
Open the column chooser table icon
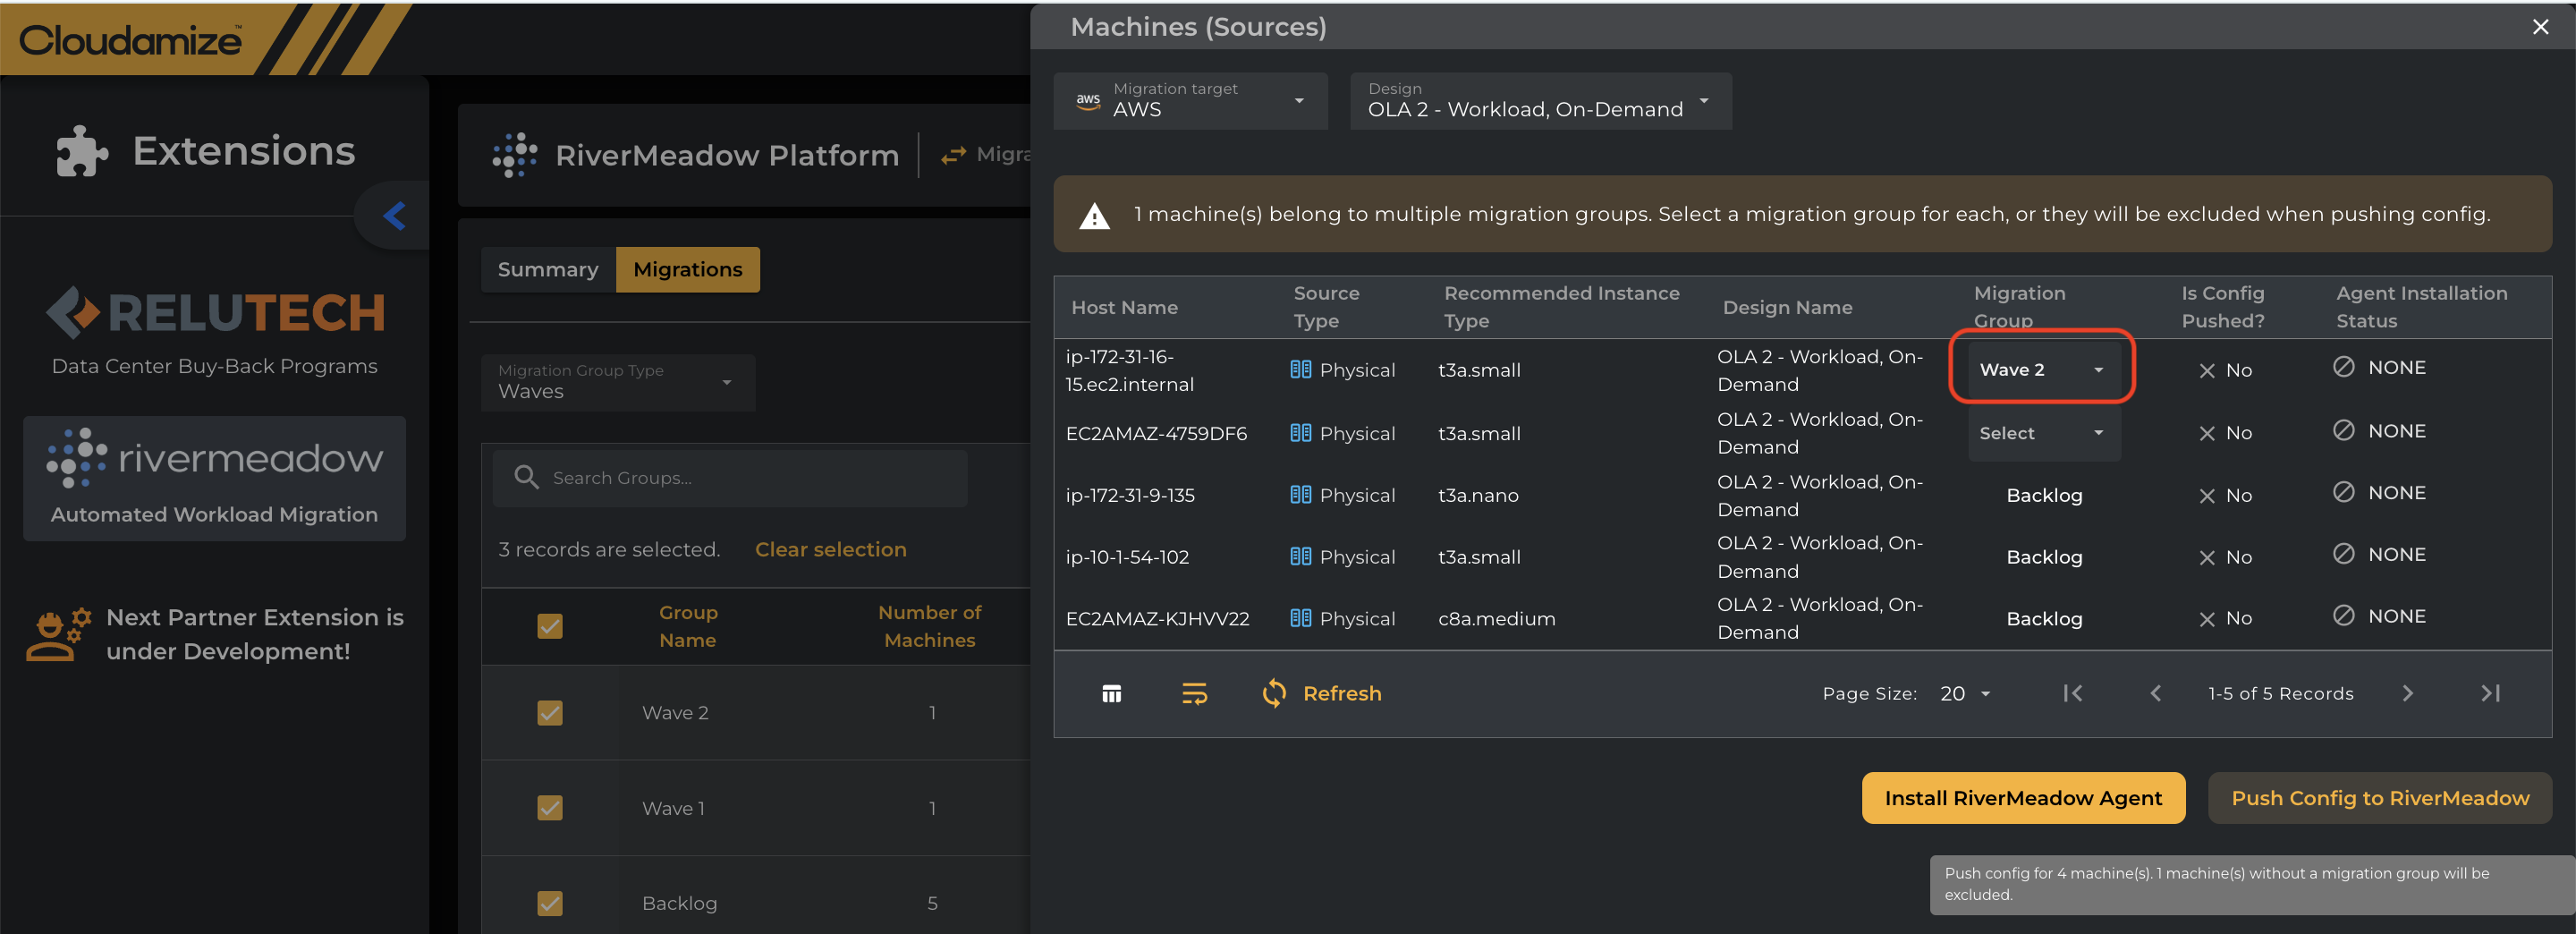(x=1111, y=693)
